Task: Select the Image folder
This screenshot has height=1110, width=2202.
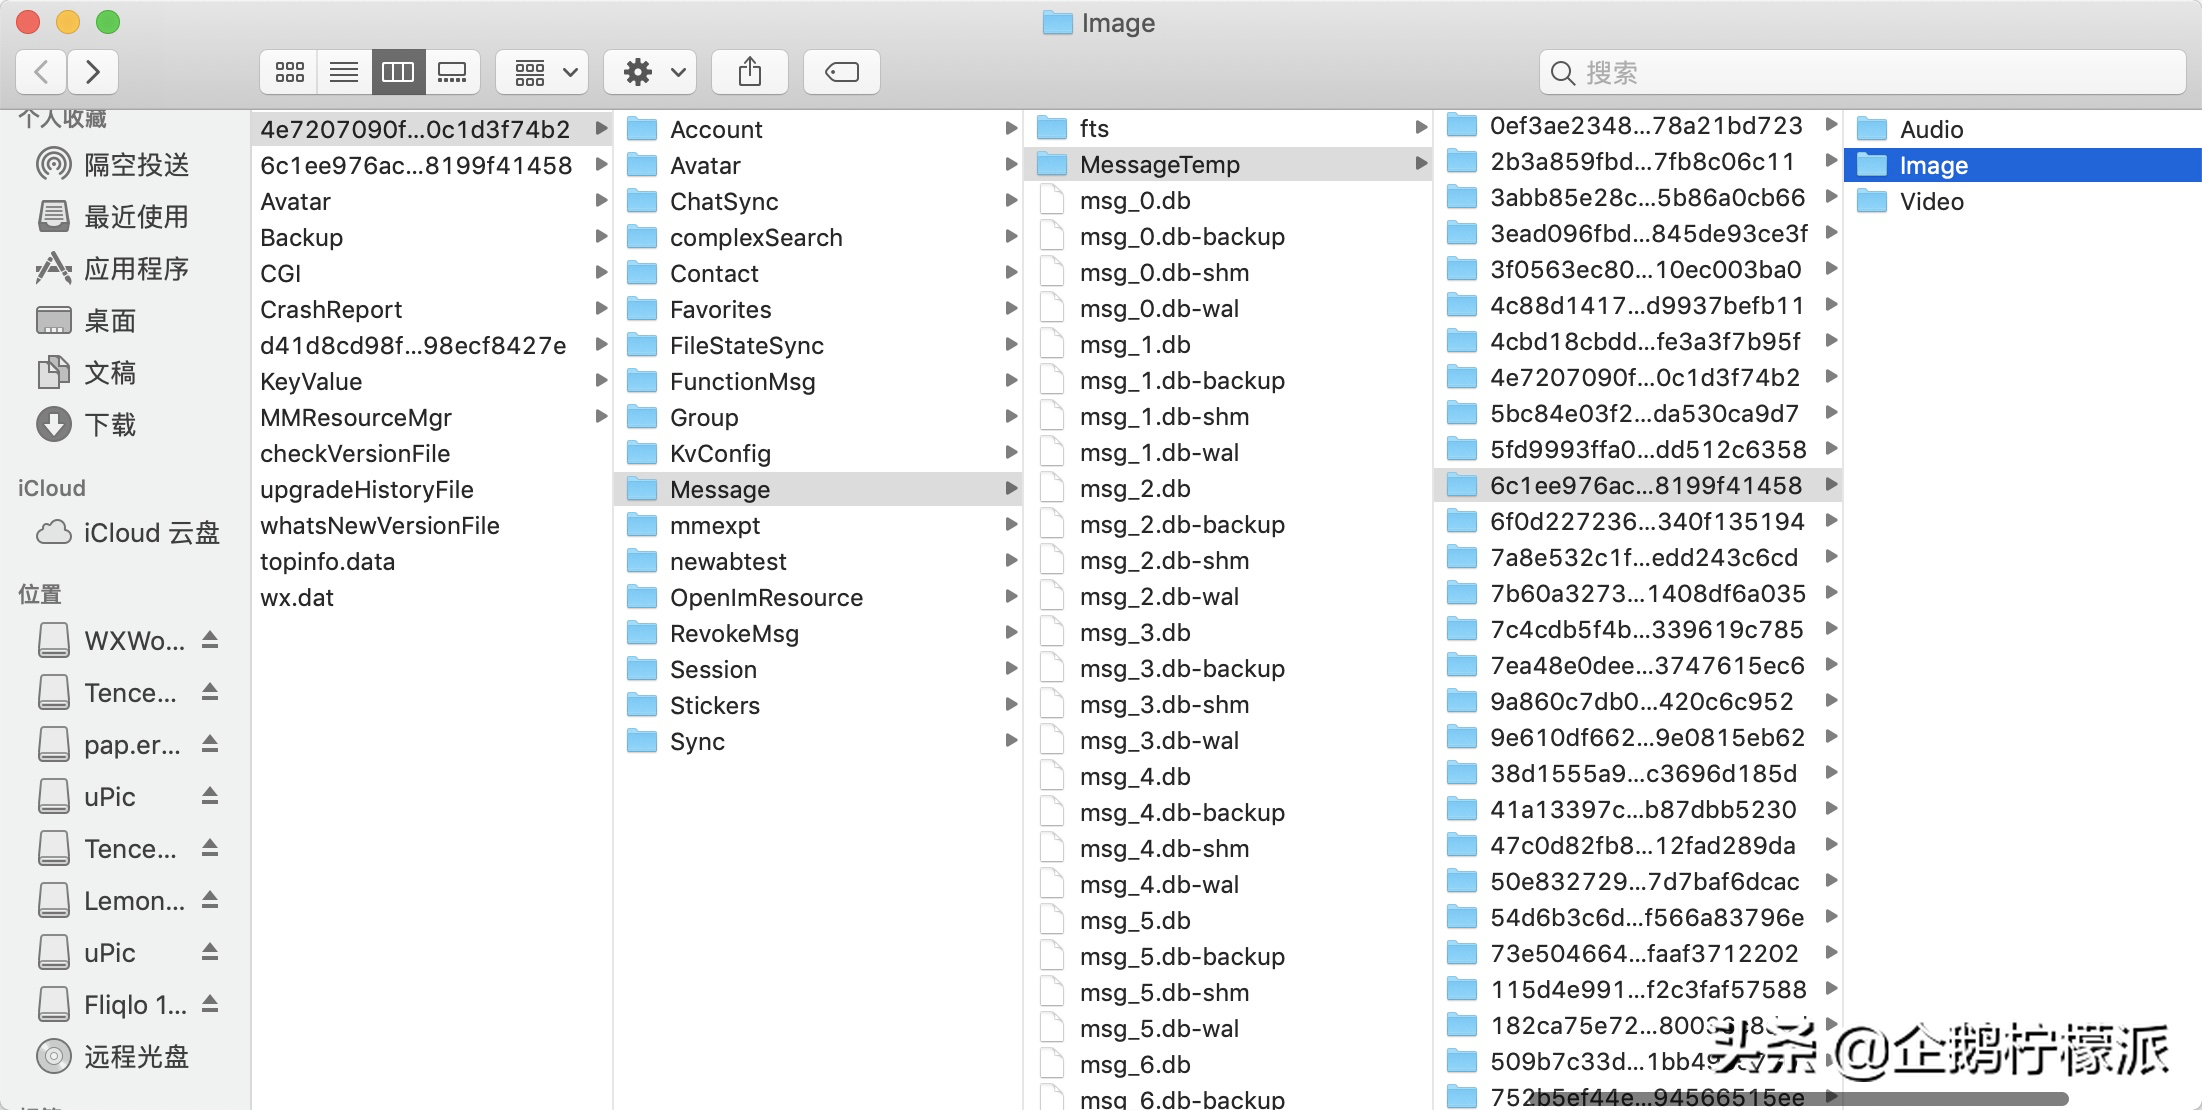Action: pos(2022,165)
